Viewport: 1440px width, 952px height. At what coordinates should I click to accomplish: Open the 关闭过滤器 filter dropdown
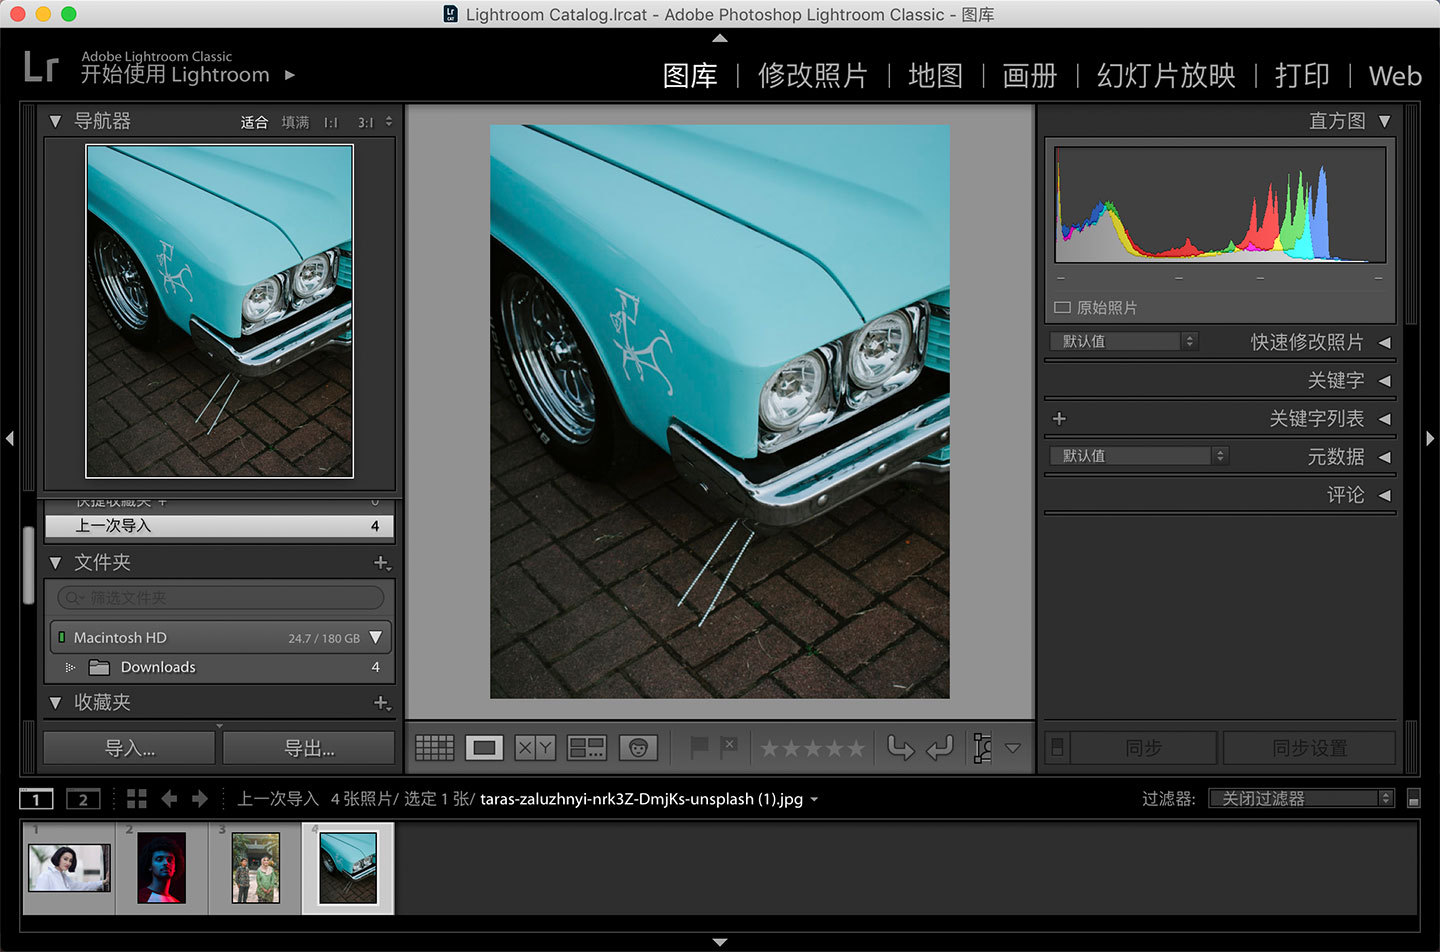pos(1300,798)
